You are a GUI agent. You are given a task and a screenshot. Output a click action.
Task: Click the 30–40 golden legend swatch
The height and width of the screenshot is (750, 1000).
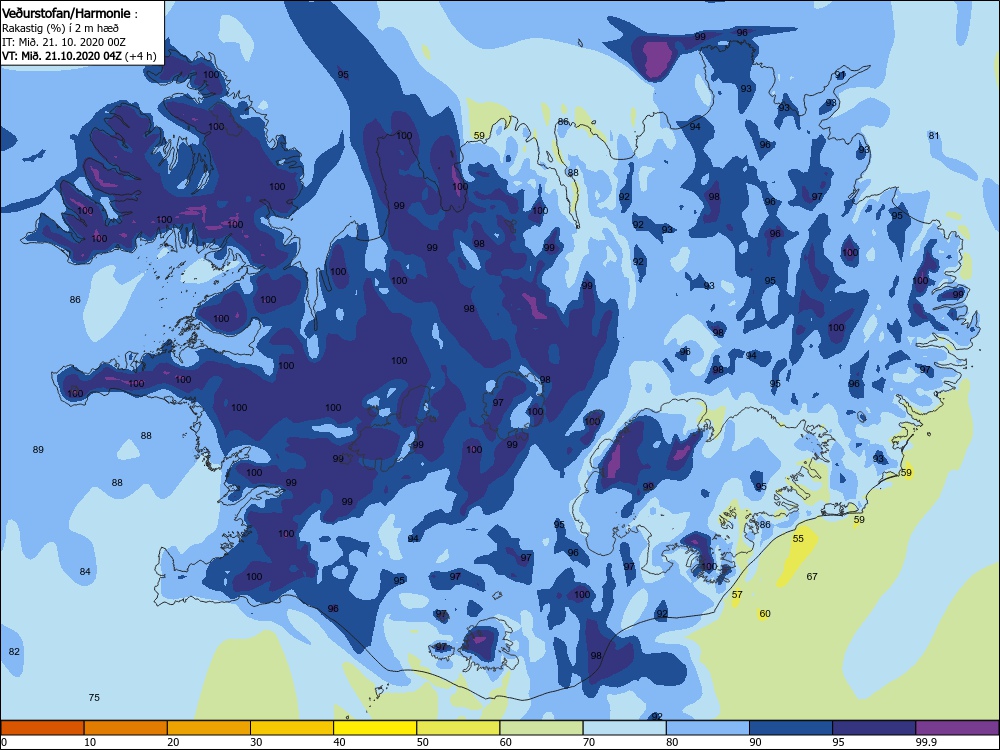tap(292, 728)
